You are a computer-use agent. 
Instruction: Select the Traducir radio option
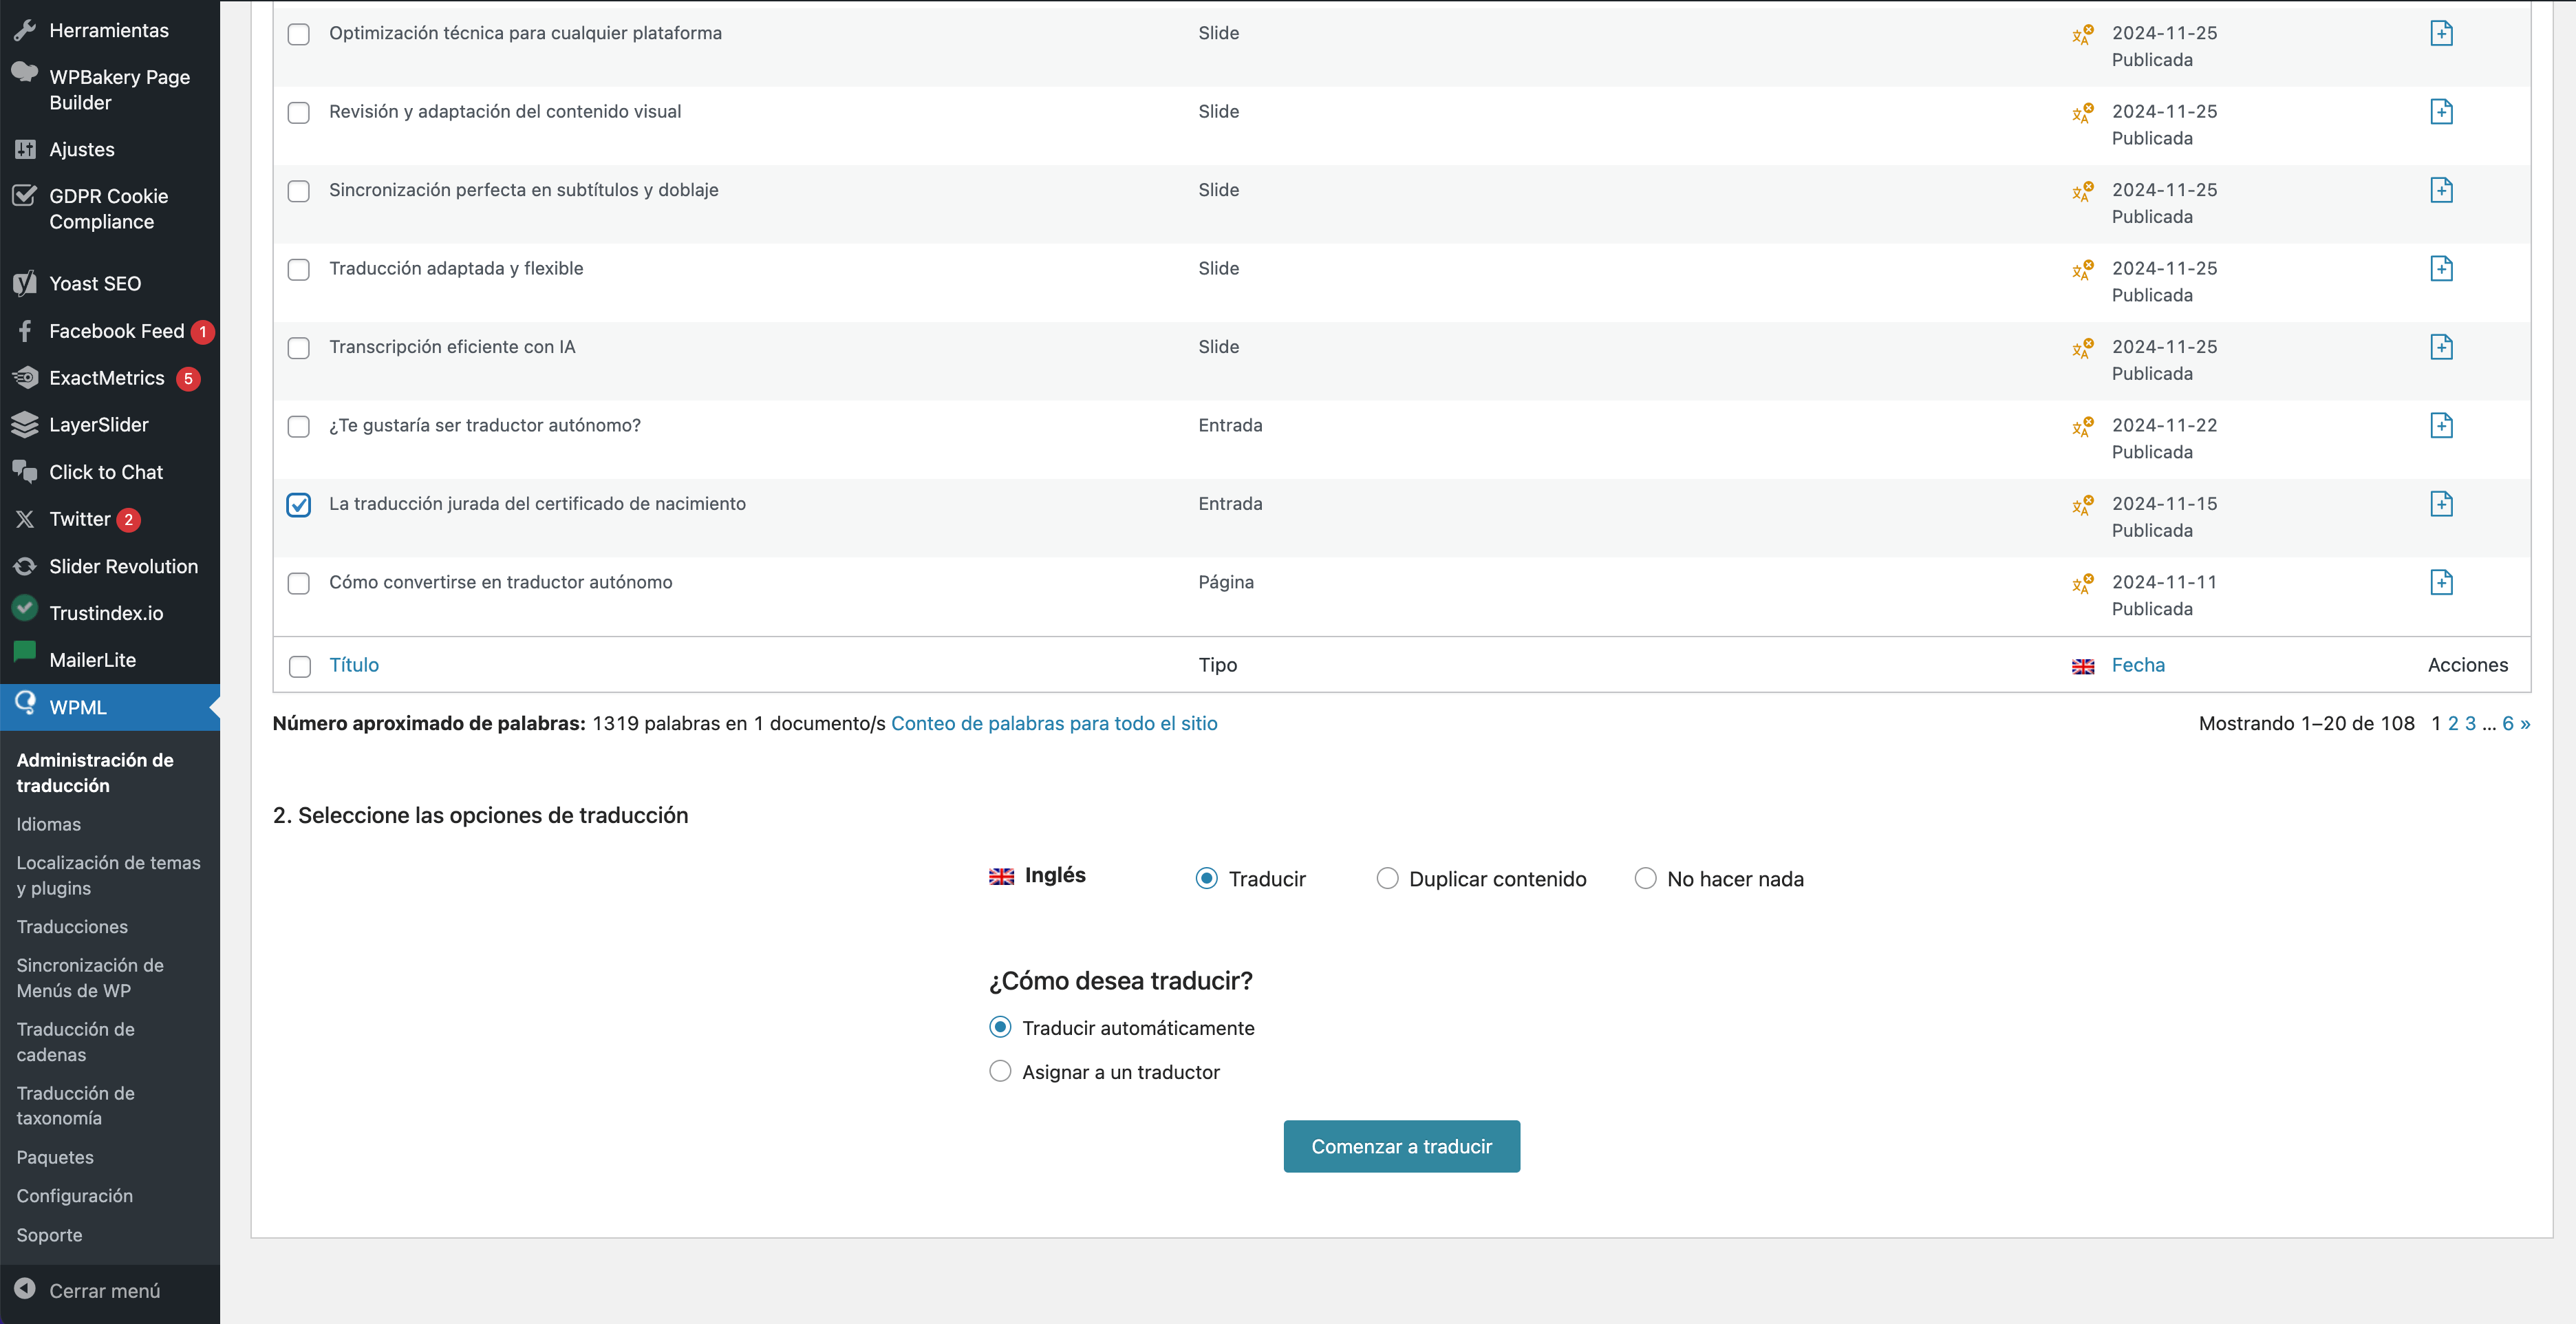tap(1207, 878)
